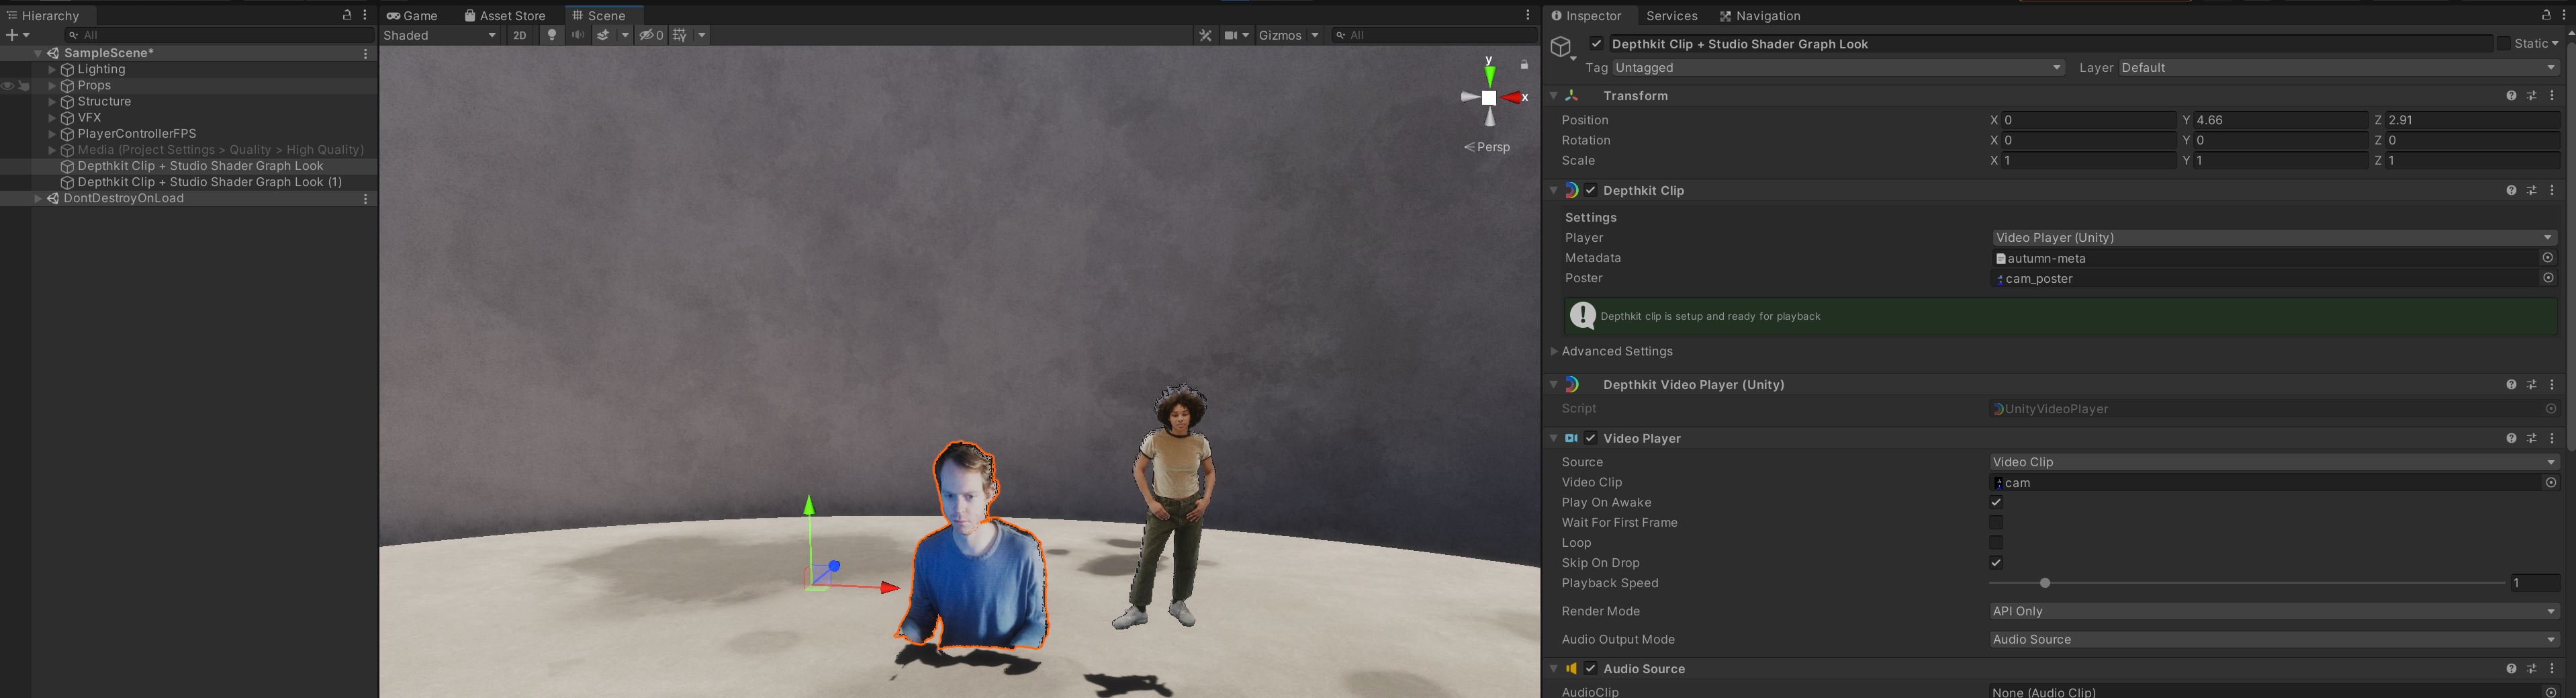Expand the Lighting object in Hierarchy

pos(52,70)
